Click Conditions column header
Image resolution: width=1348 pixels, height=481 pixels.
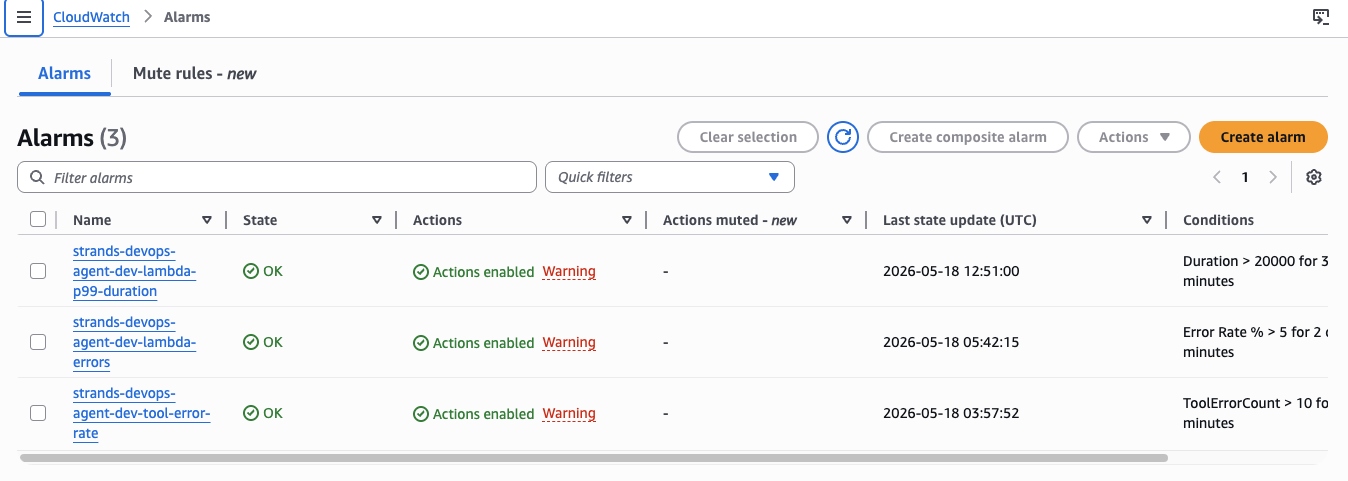tap(1218, 220)
